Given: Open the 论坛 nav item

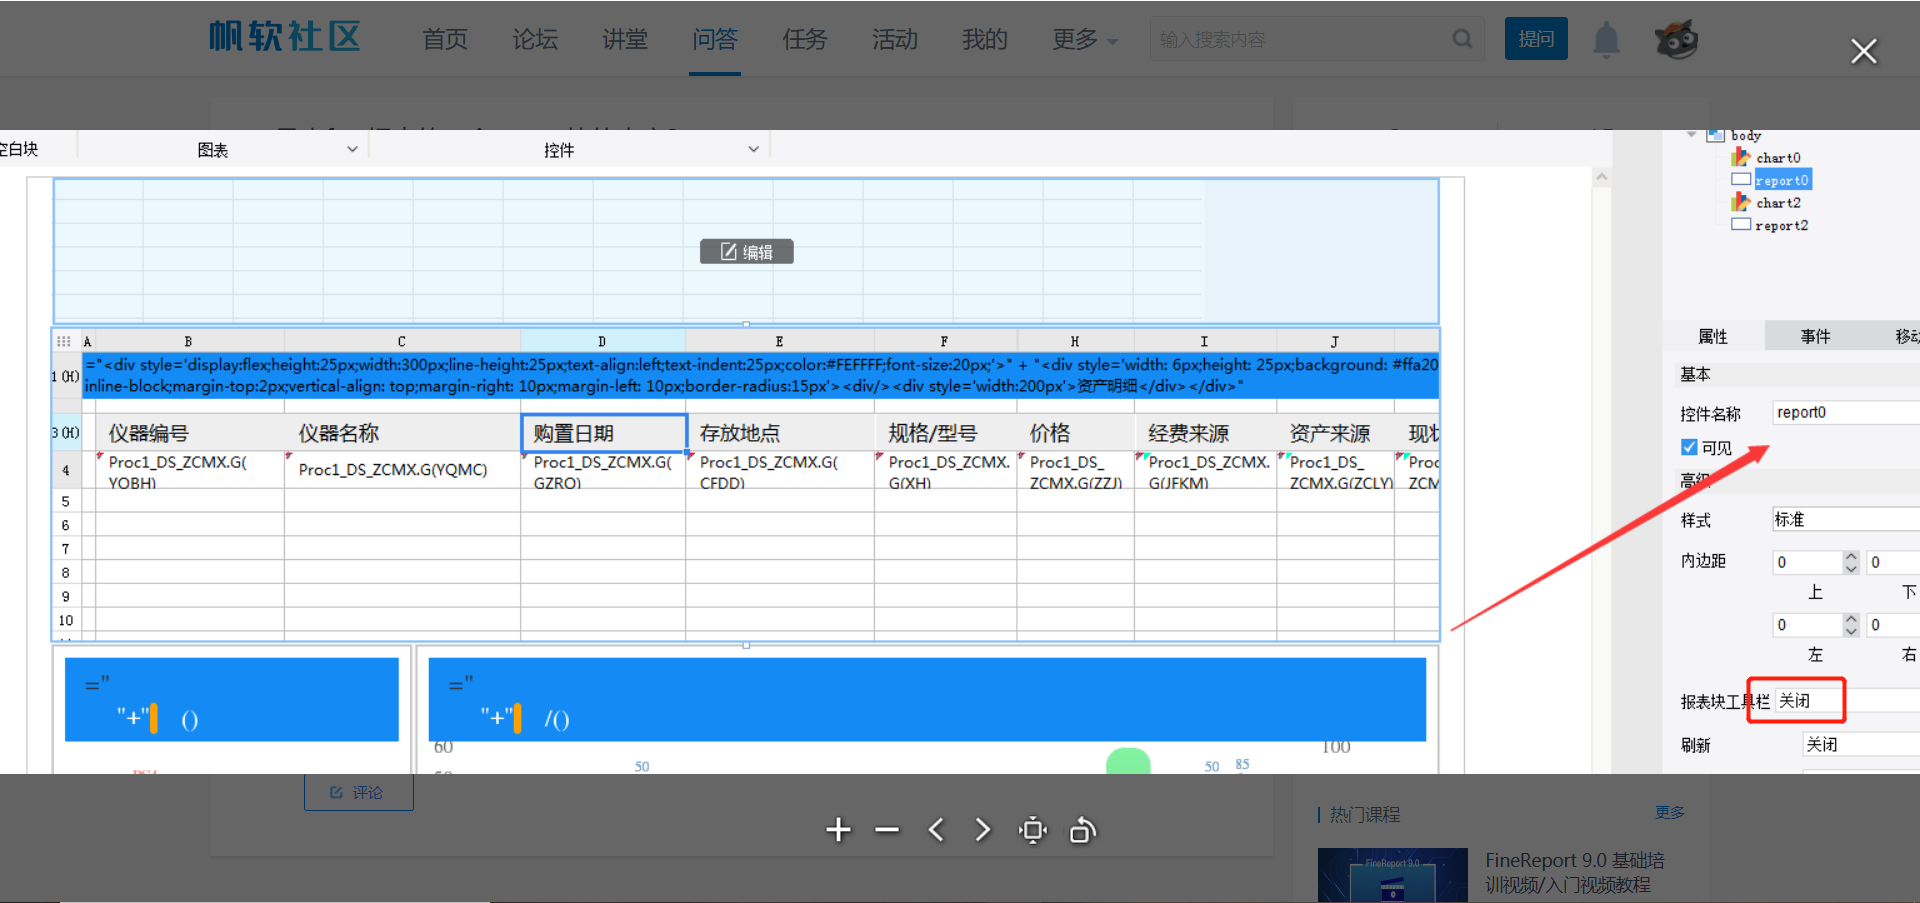Looking at the screenshot, I should coord(535,39).
